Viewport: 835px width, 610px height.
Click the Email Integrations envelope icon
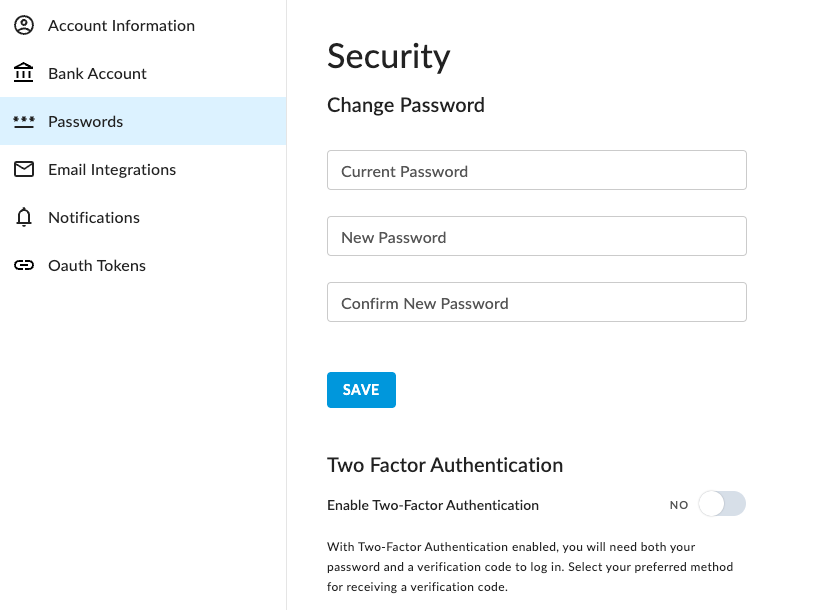tap(24, 169)
